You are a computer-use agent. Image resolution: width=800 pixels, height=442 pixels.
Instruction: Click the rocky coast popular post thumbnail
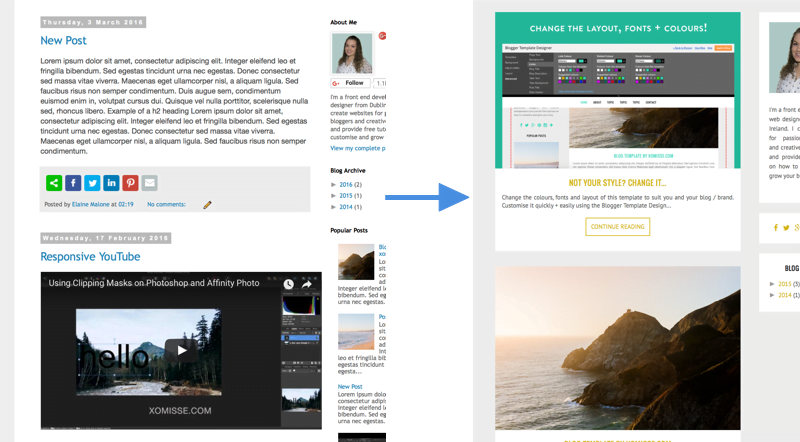click(x=356, y=261)
